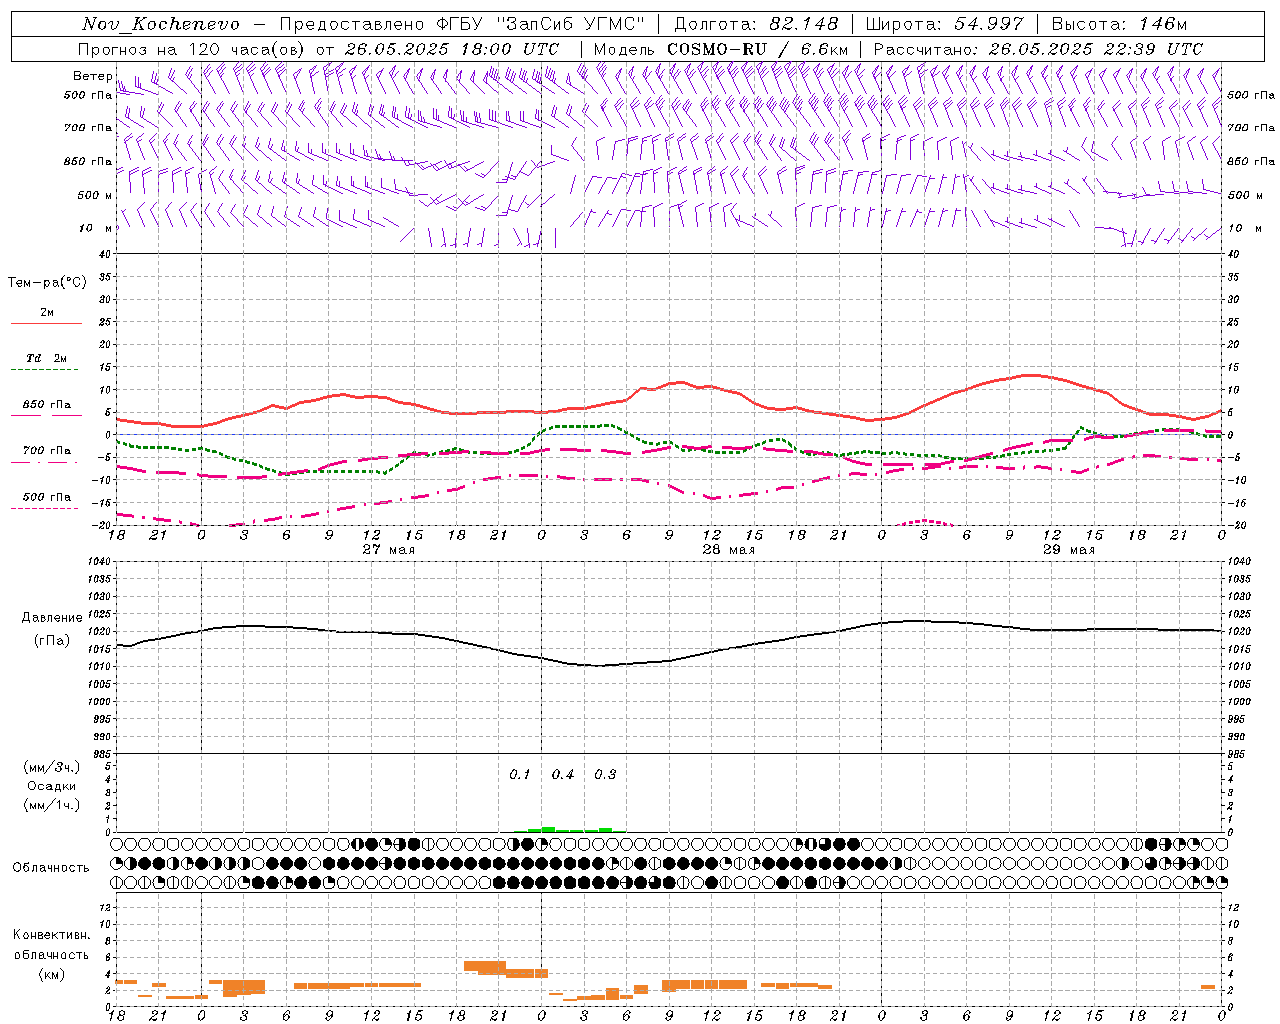Select the (мм/1ч.) precipitation unit label
This screenshot has width=1280, height=1024.
tap(52, 805)
